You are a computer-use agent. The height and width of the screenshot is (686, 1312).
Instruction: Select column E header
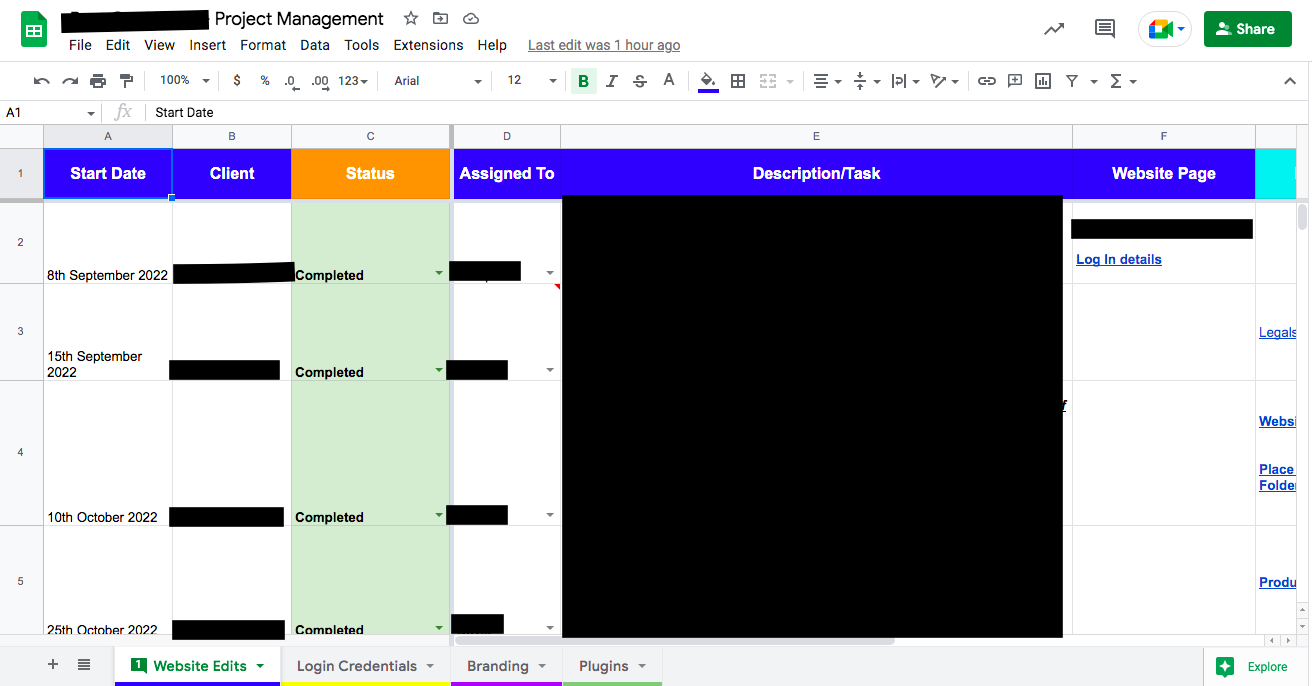coord(816,136)
